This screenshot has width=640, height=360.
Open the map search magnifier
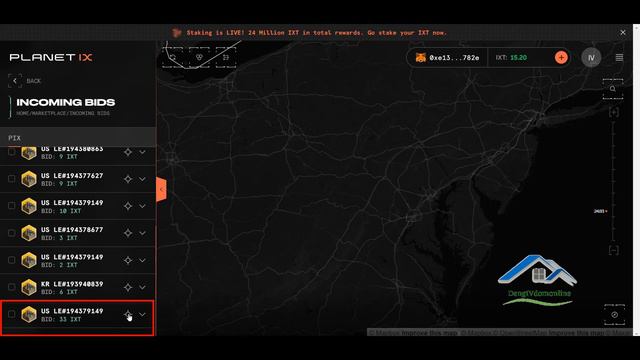coord(613,89)
